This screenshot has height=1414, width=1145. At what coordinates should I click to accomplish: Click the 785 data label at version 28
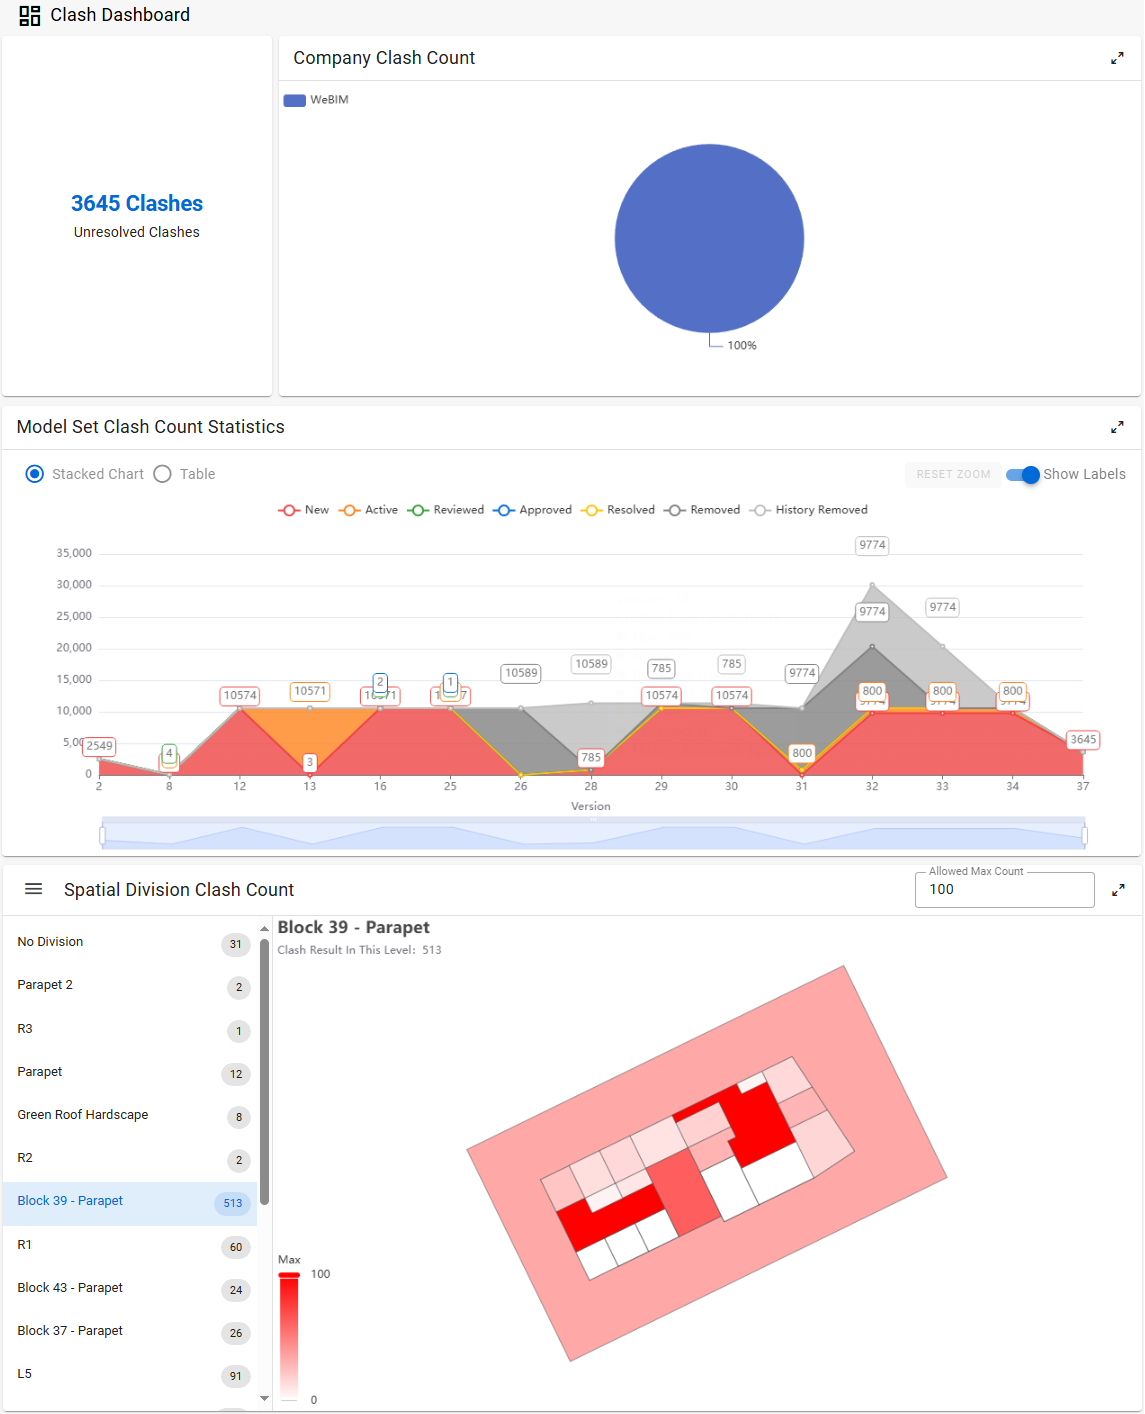coord(591,758)
